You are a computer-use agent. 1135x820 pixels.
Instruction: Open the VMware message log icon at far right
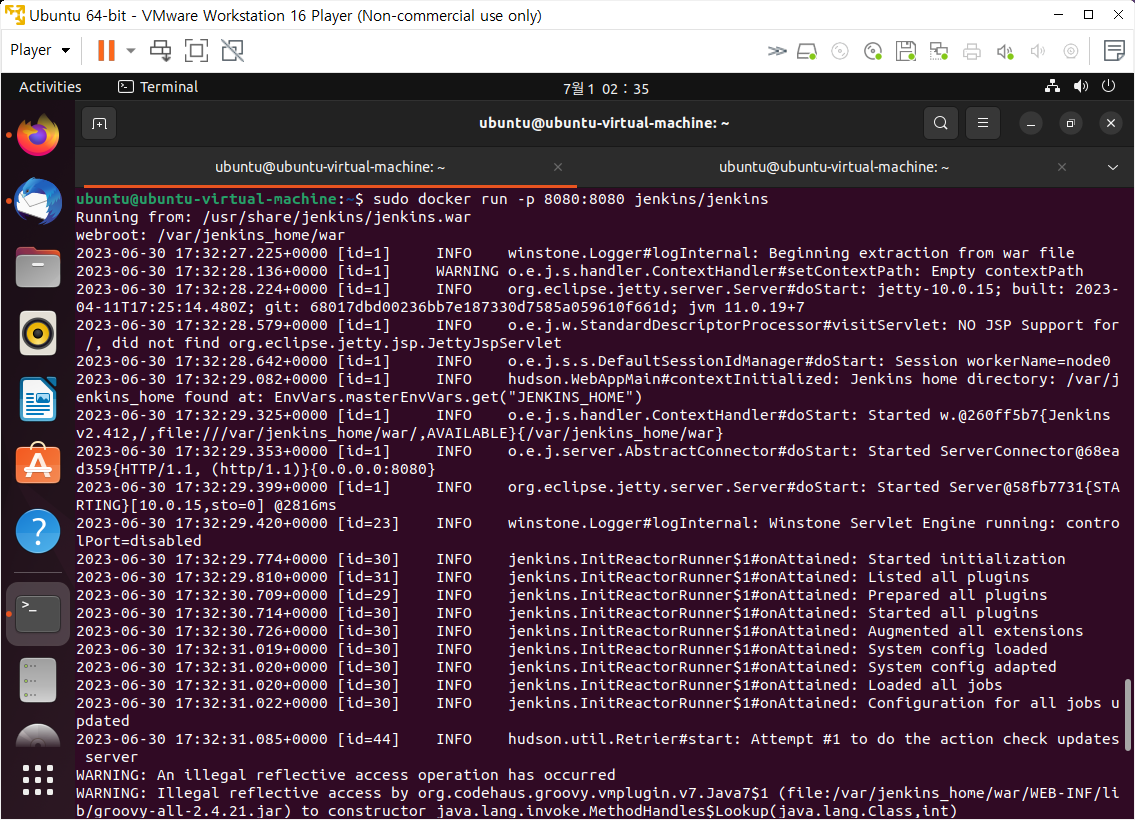1113,51
